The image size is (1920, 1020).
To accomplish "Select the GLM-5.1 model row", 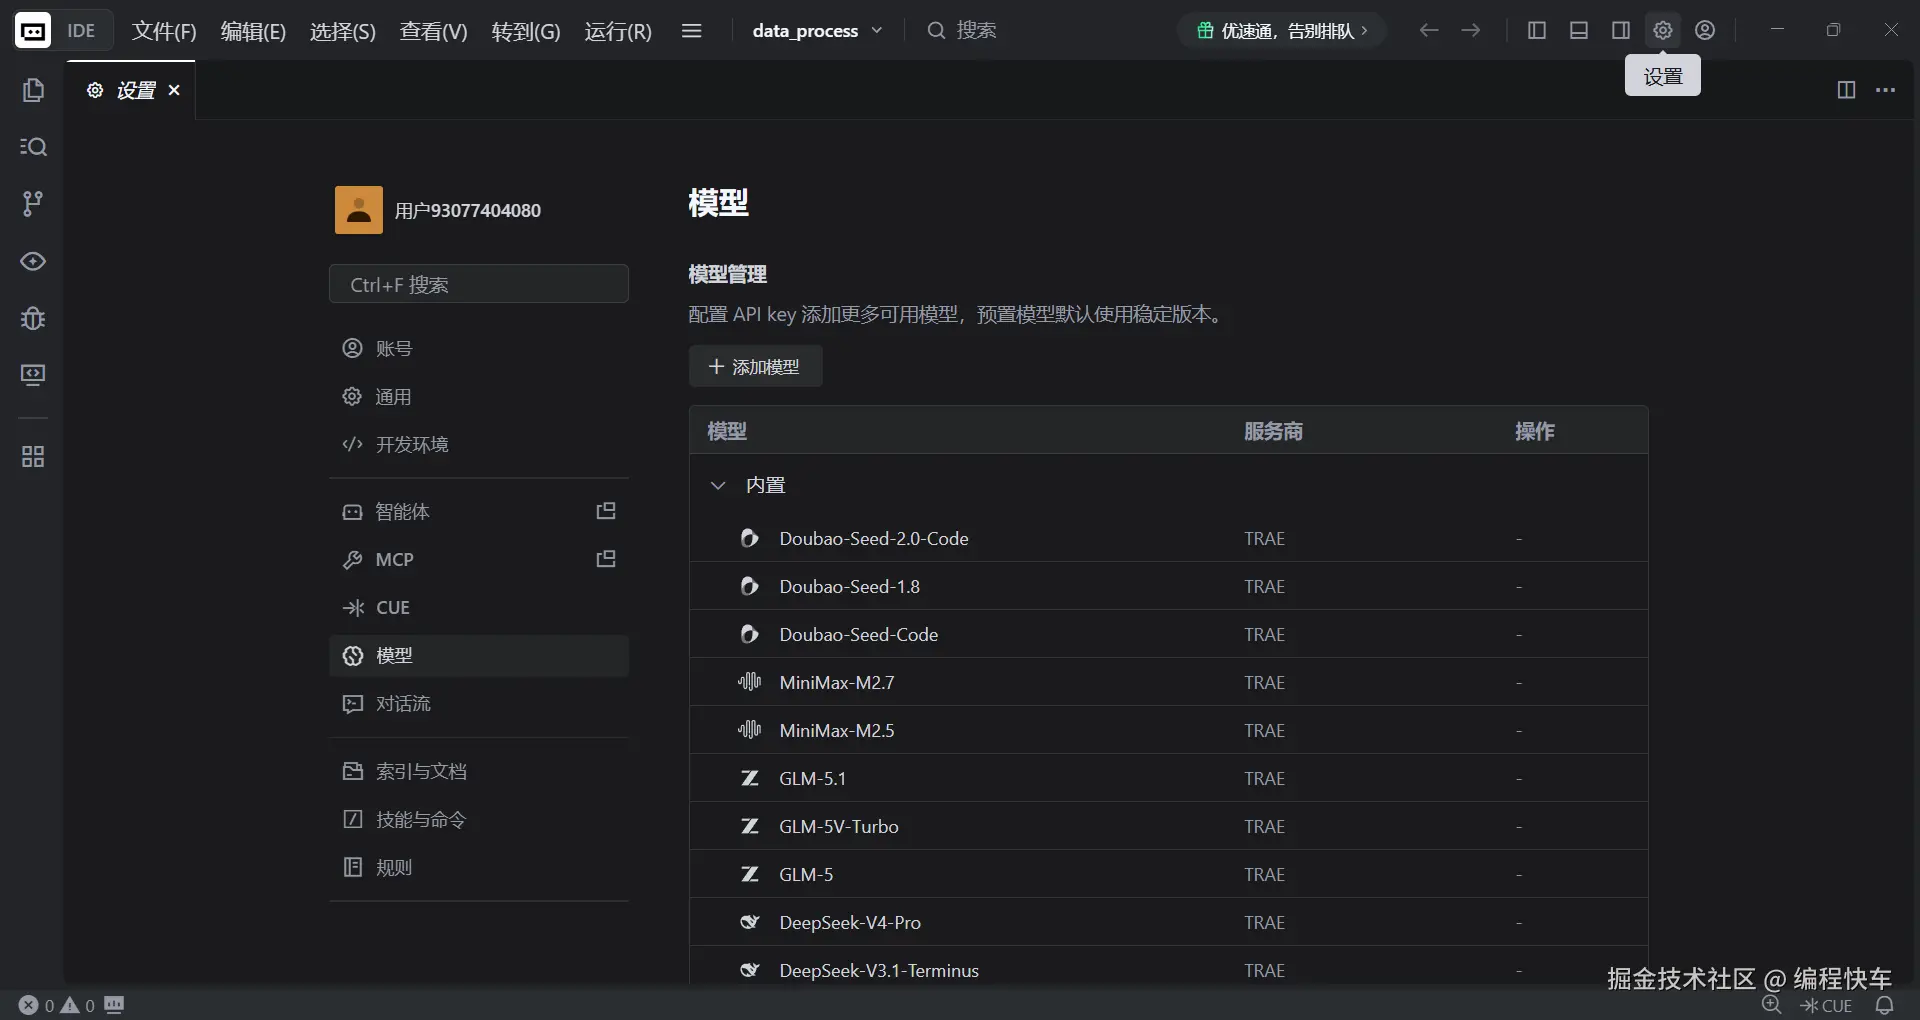I will [1168, 778].
